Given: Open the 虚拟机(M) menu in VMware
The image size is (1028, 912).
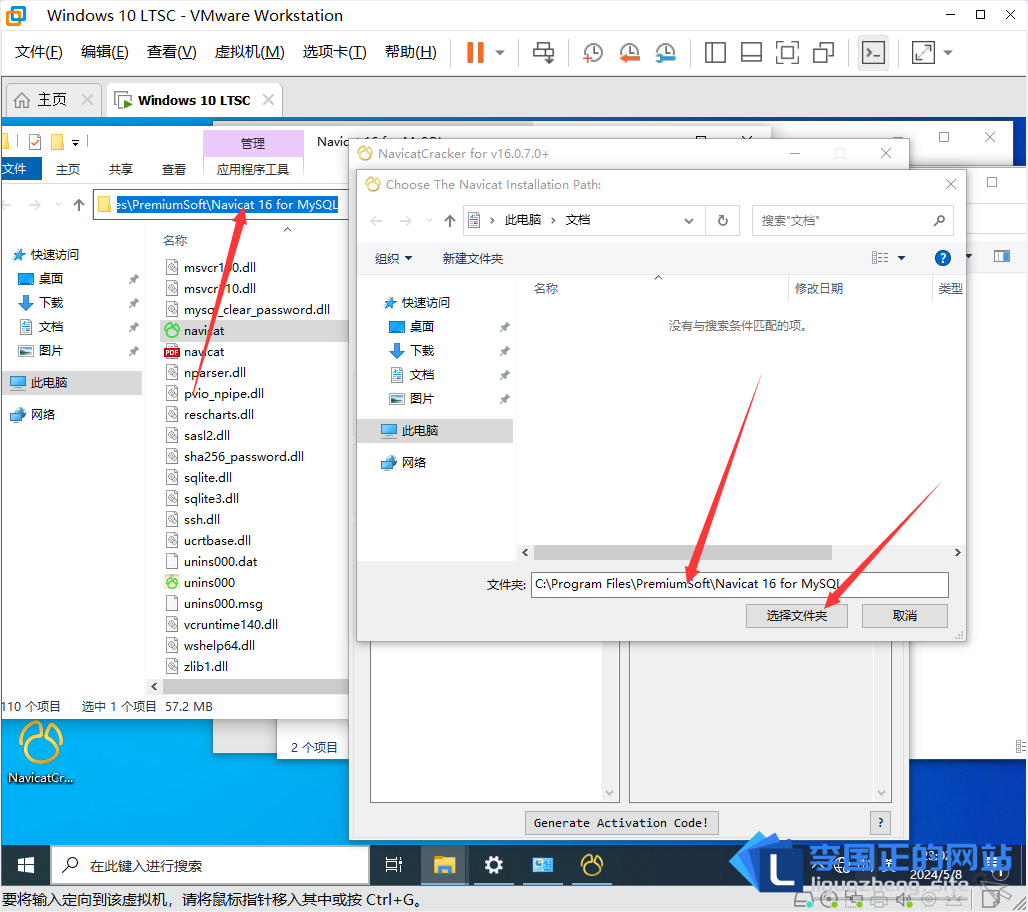Looking at the screenshot, I should 249,52.
